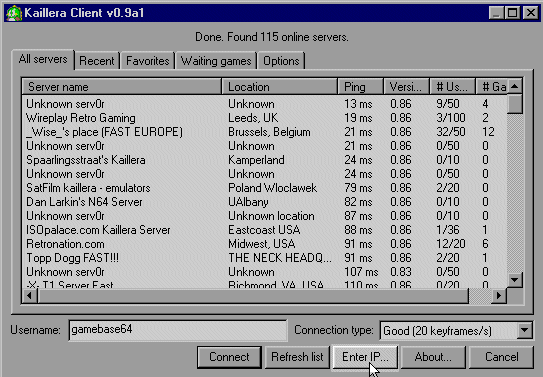Open the Recent tab
Viewport: 543px width, 377px height.
point(97,61)
